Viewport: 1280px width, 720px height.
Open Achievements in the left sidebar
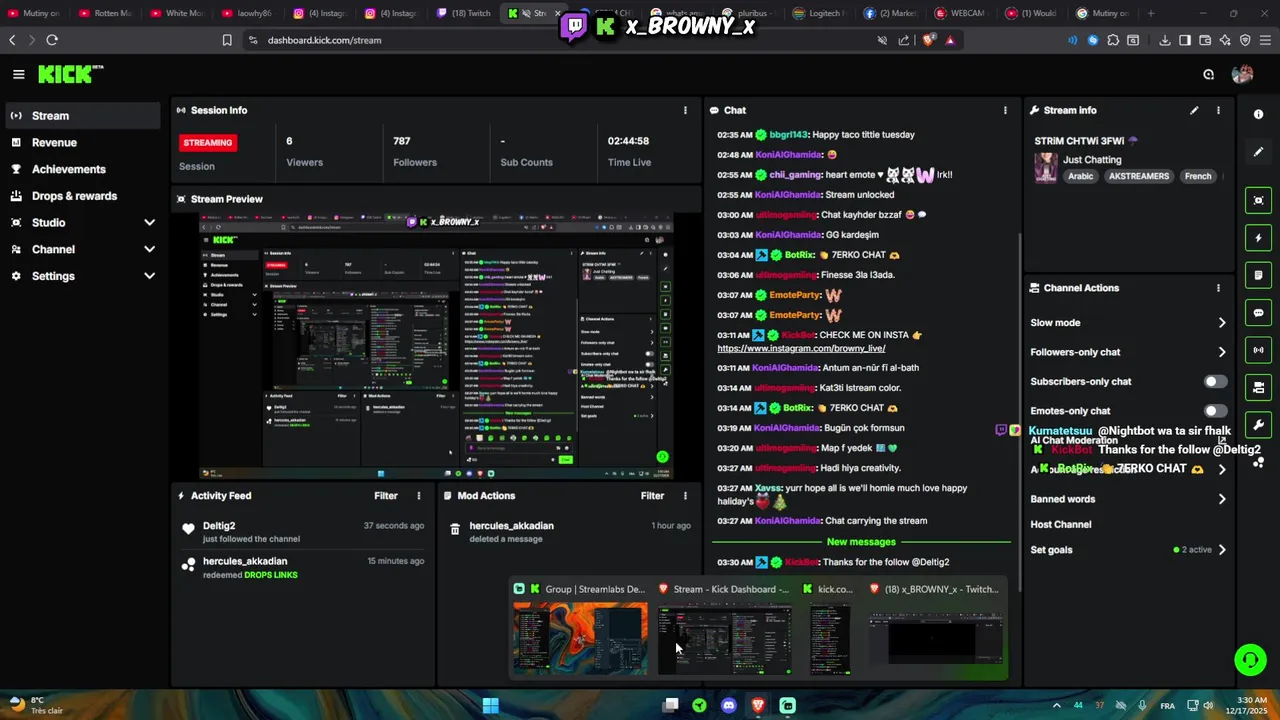[82, 169]
